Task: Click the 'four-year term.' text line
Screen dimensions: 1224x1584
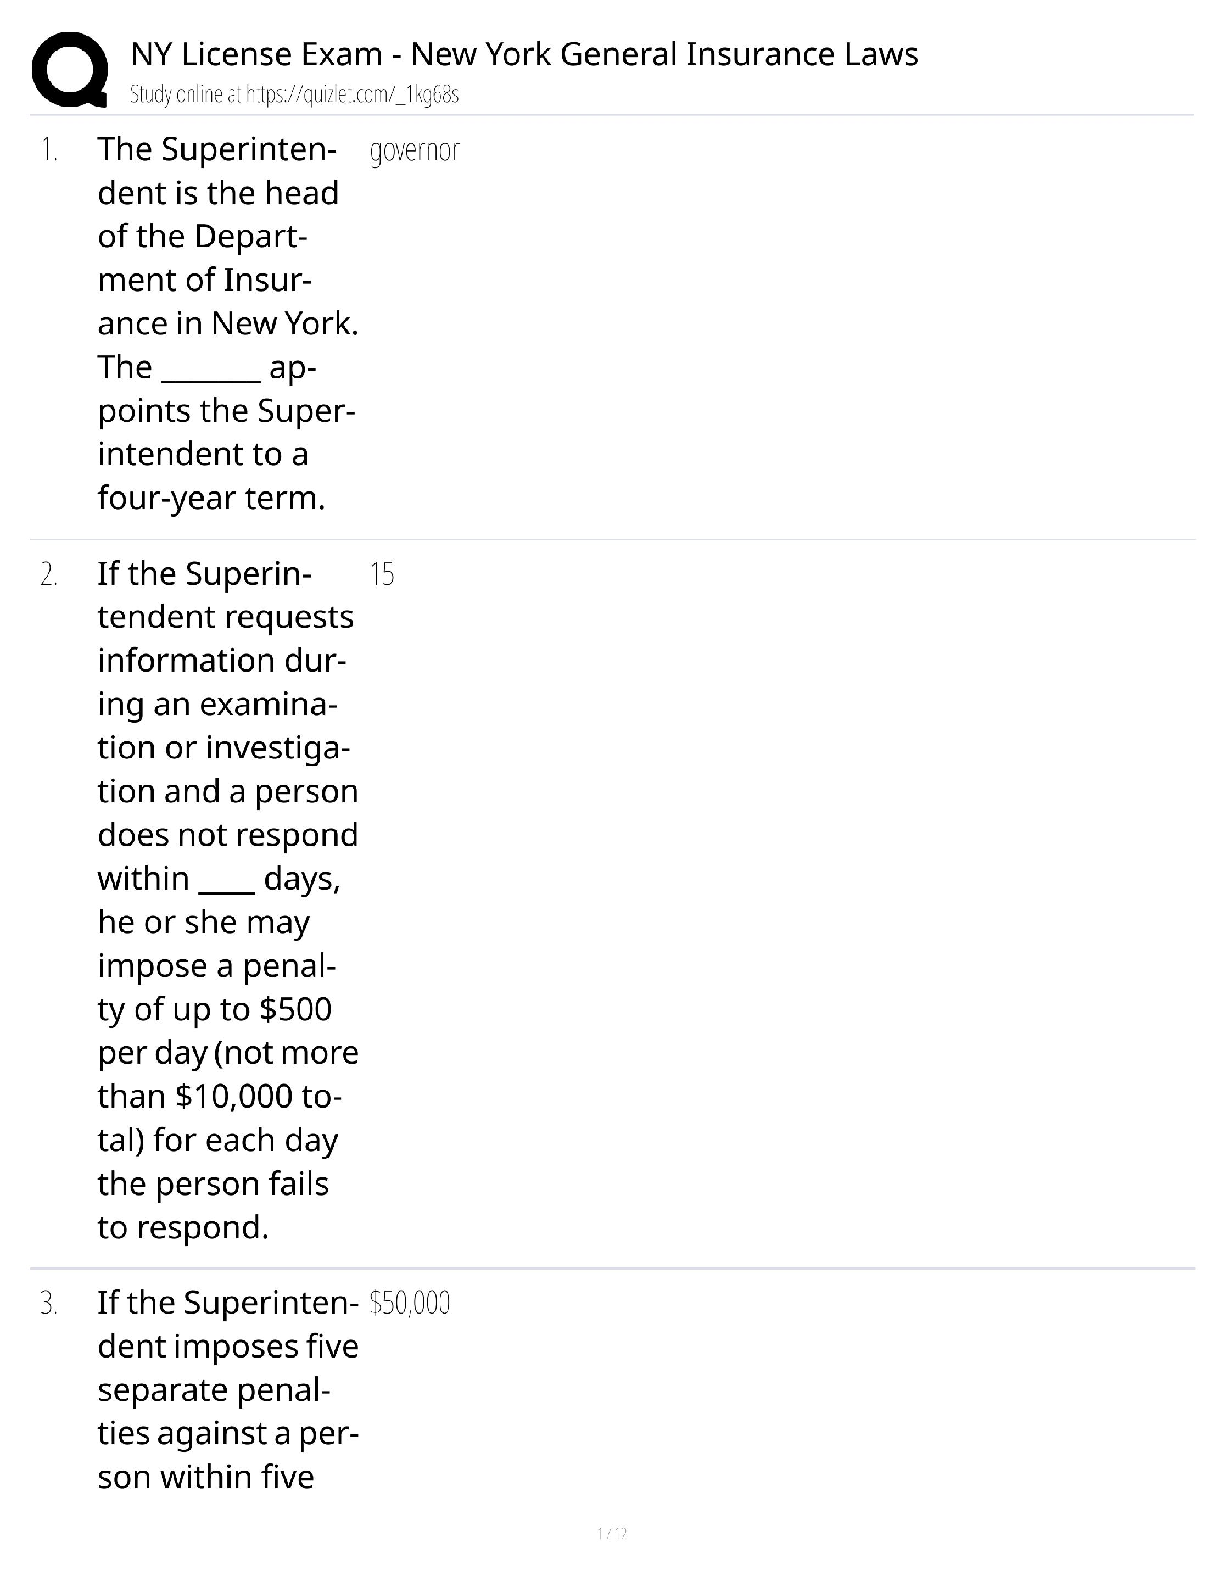Action: coord(211,497)
